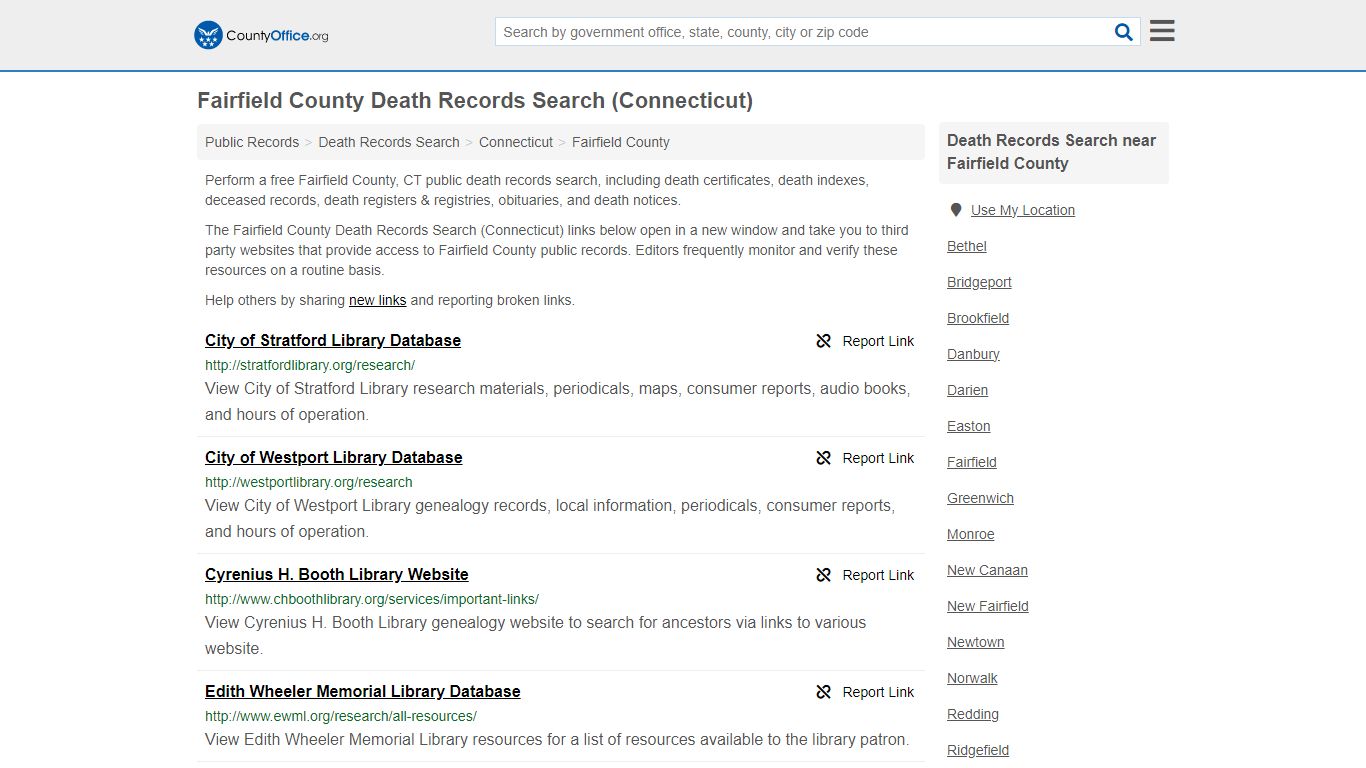The image size is (1366, 768).
Task: Open Cyrenius H. Booth Library Website
Action: pyautogui.click(x=337, y=574)
